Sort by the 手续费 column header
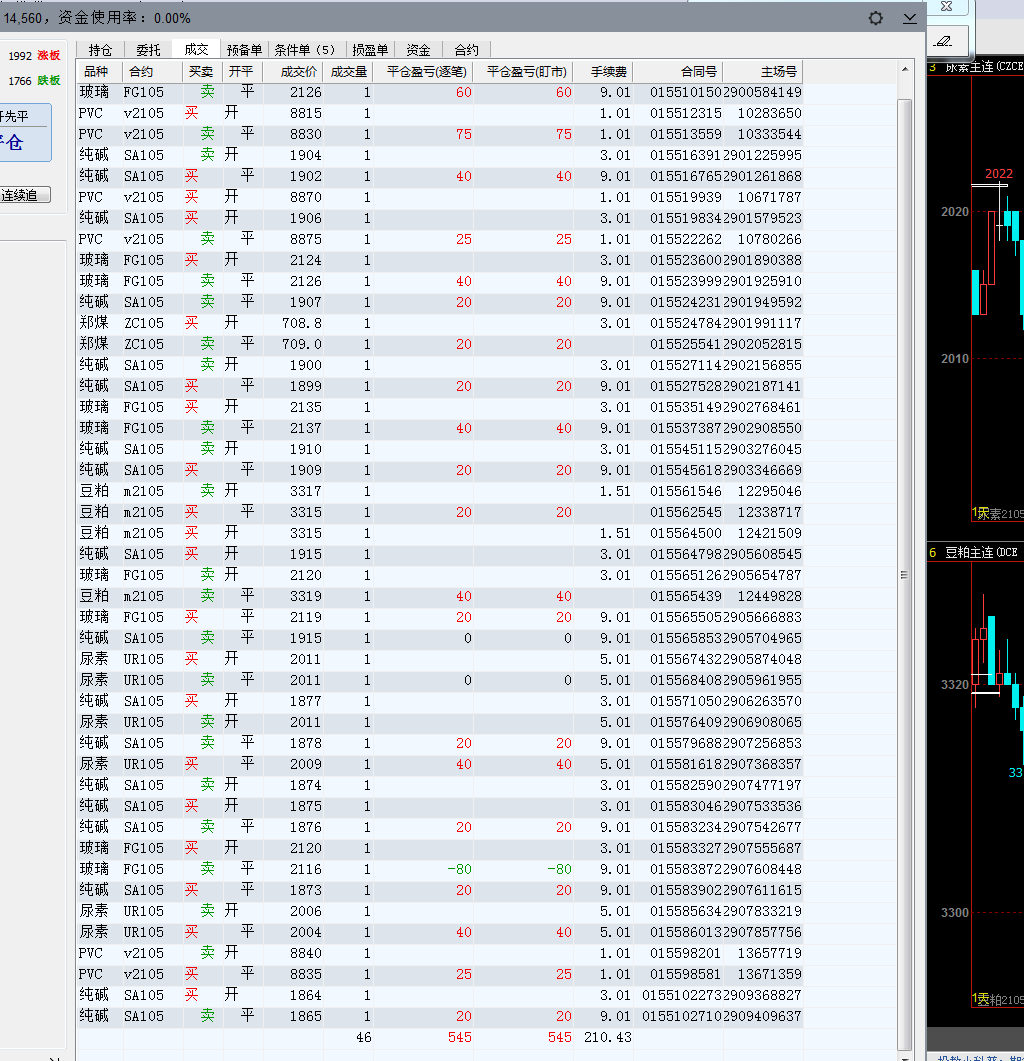This screenshot has width=1024, height=1061. [x=608, y=72]
